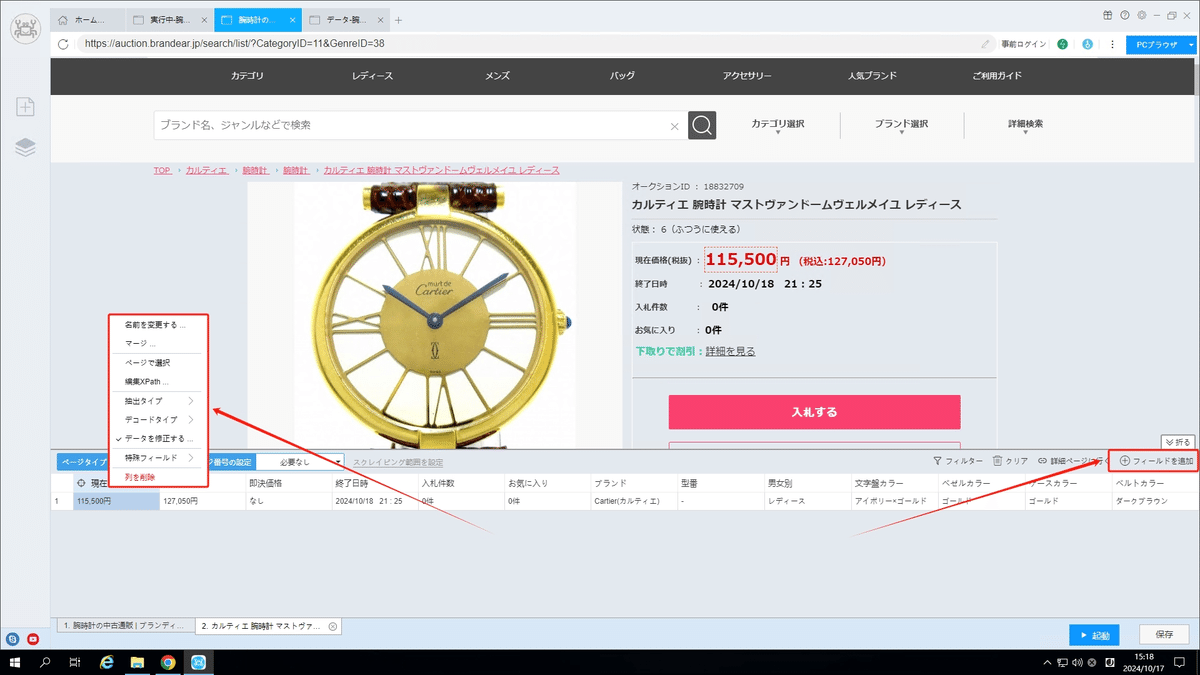This screenshot has height=675, width=1200.
Task: Open File Explorer from the taskbar
Action: click(x=137, y=662)
